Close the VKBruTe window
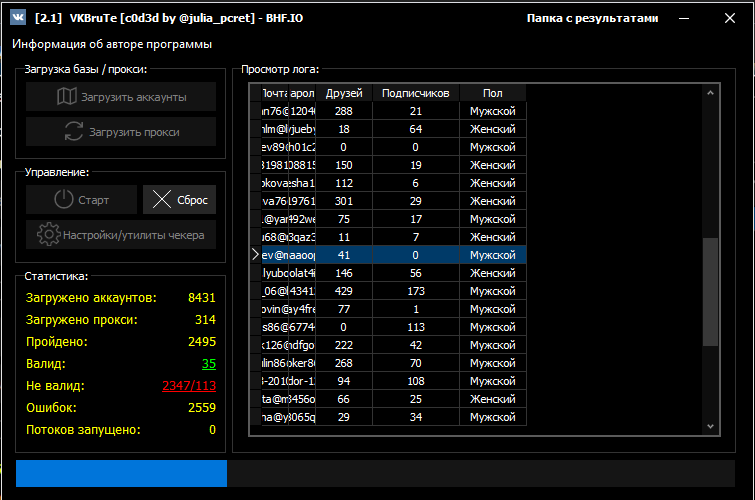Viewport: 755px width, 500px height. pyautogui.click(x=730, y=18)
